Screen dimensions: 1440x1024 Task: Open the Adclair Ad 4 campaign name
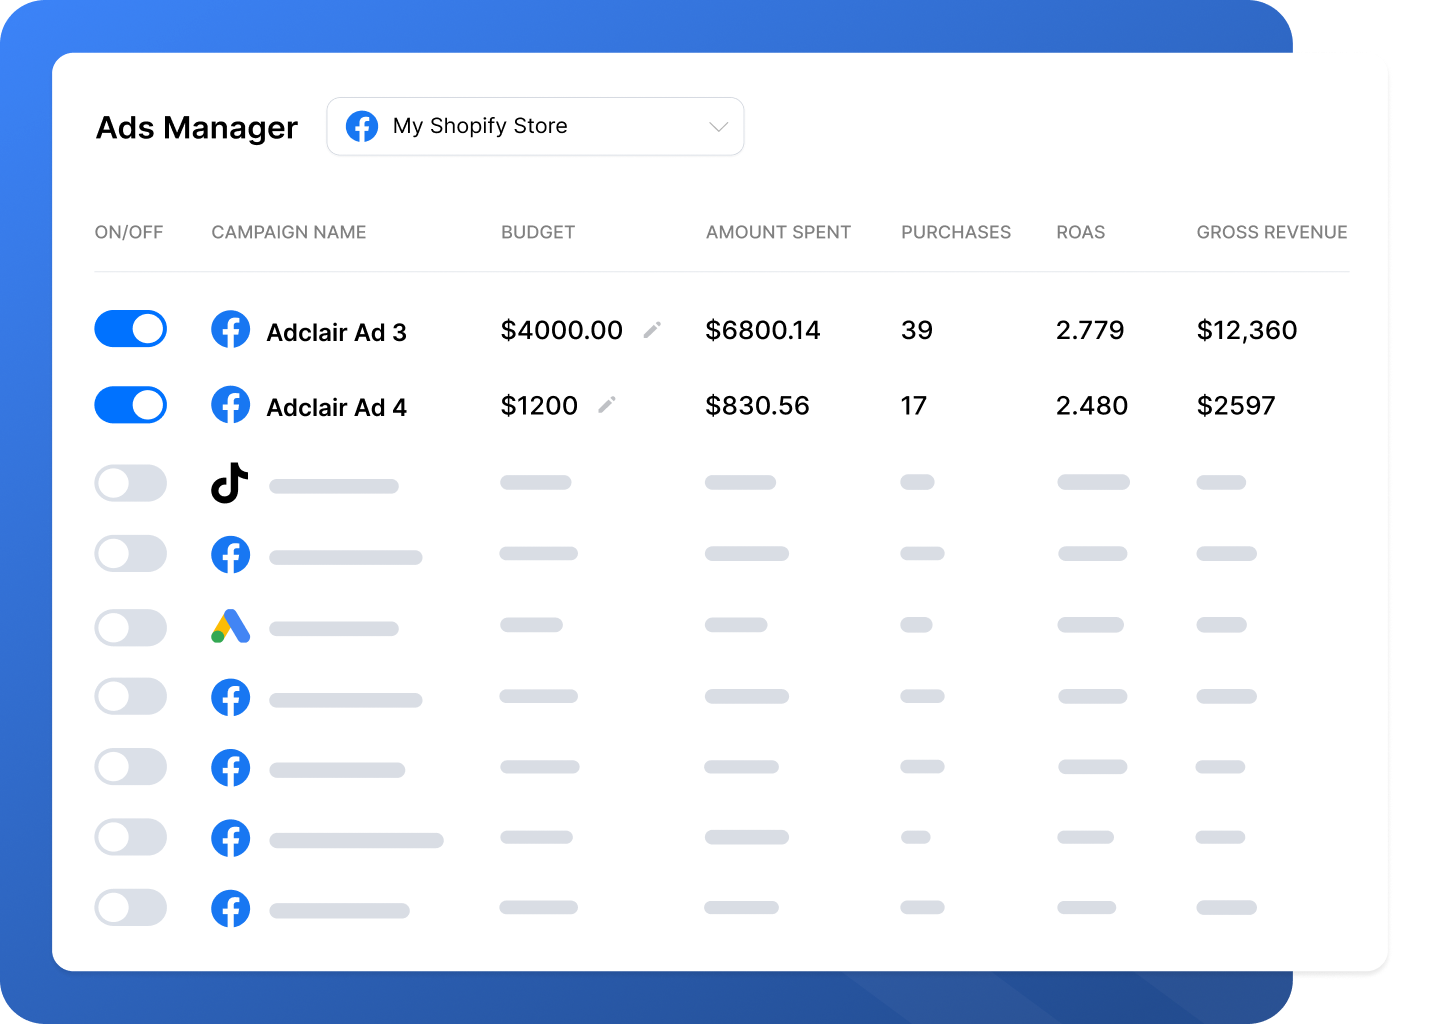click(337, 407)
